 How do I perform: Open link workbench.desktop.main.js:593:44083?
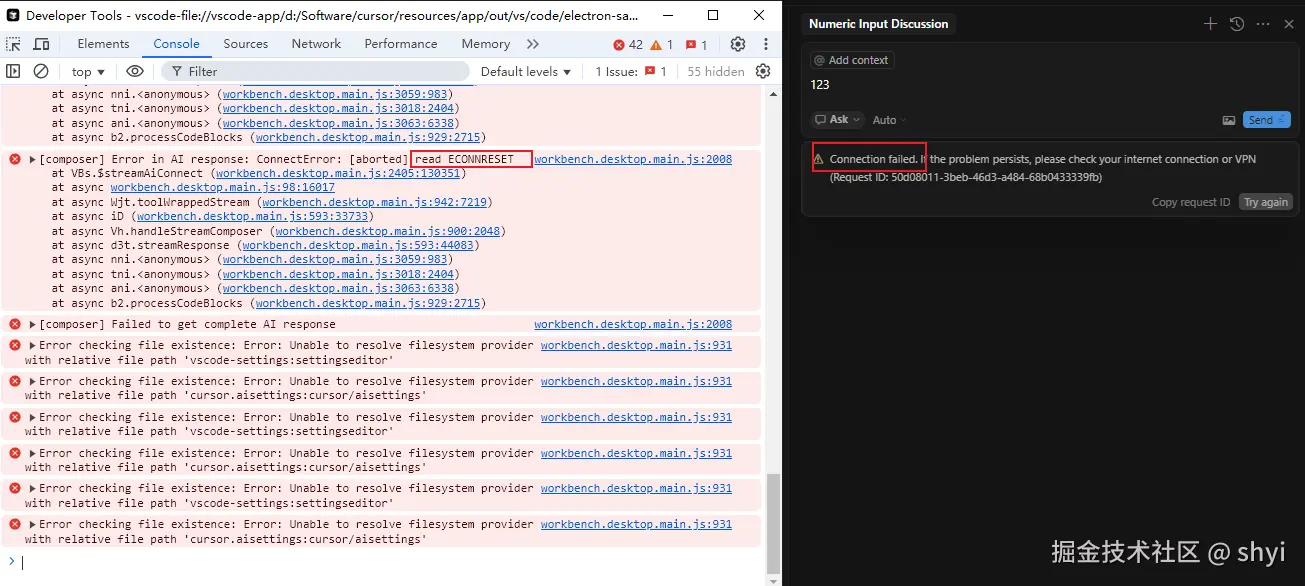coord(358,245)
